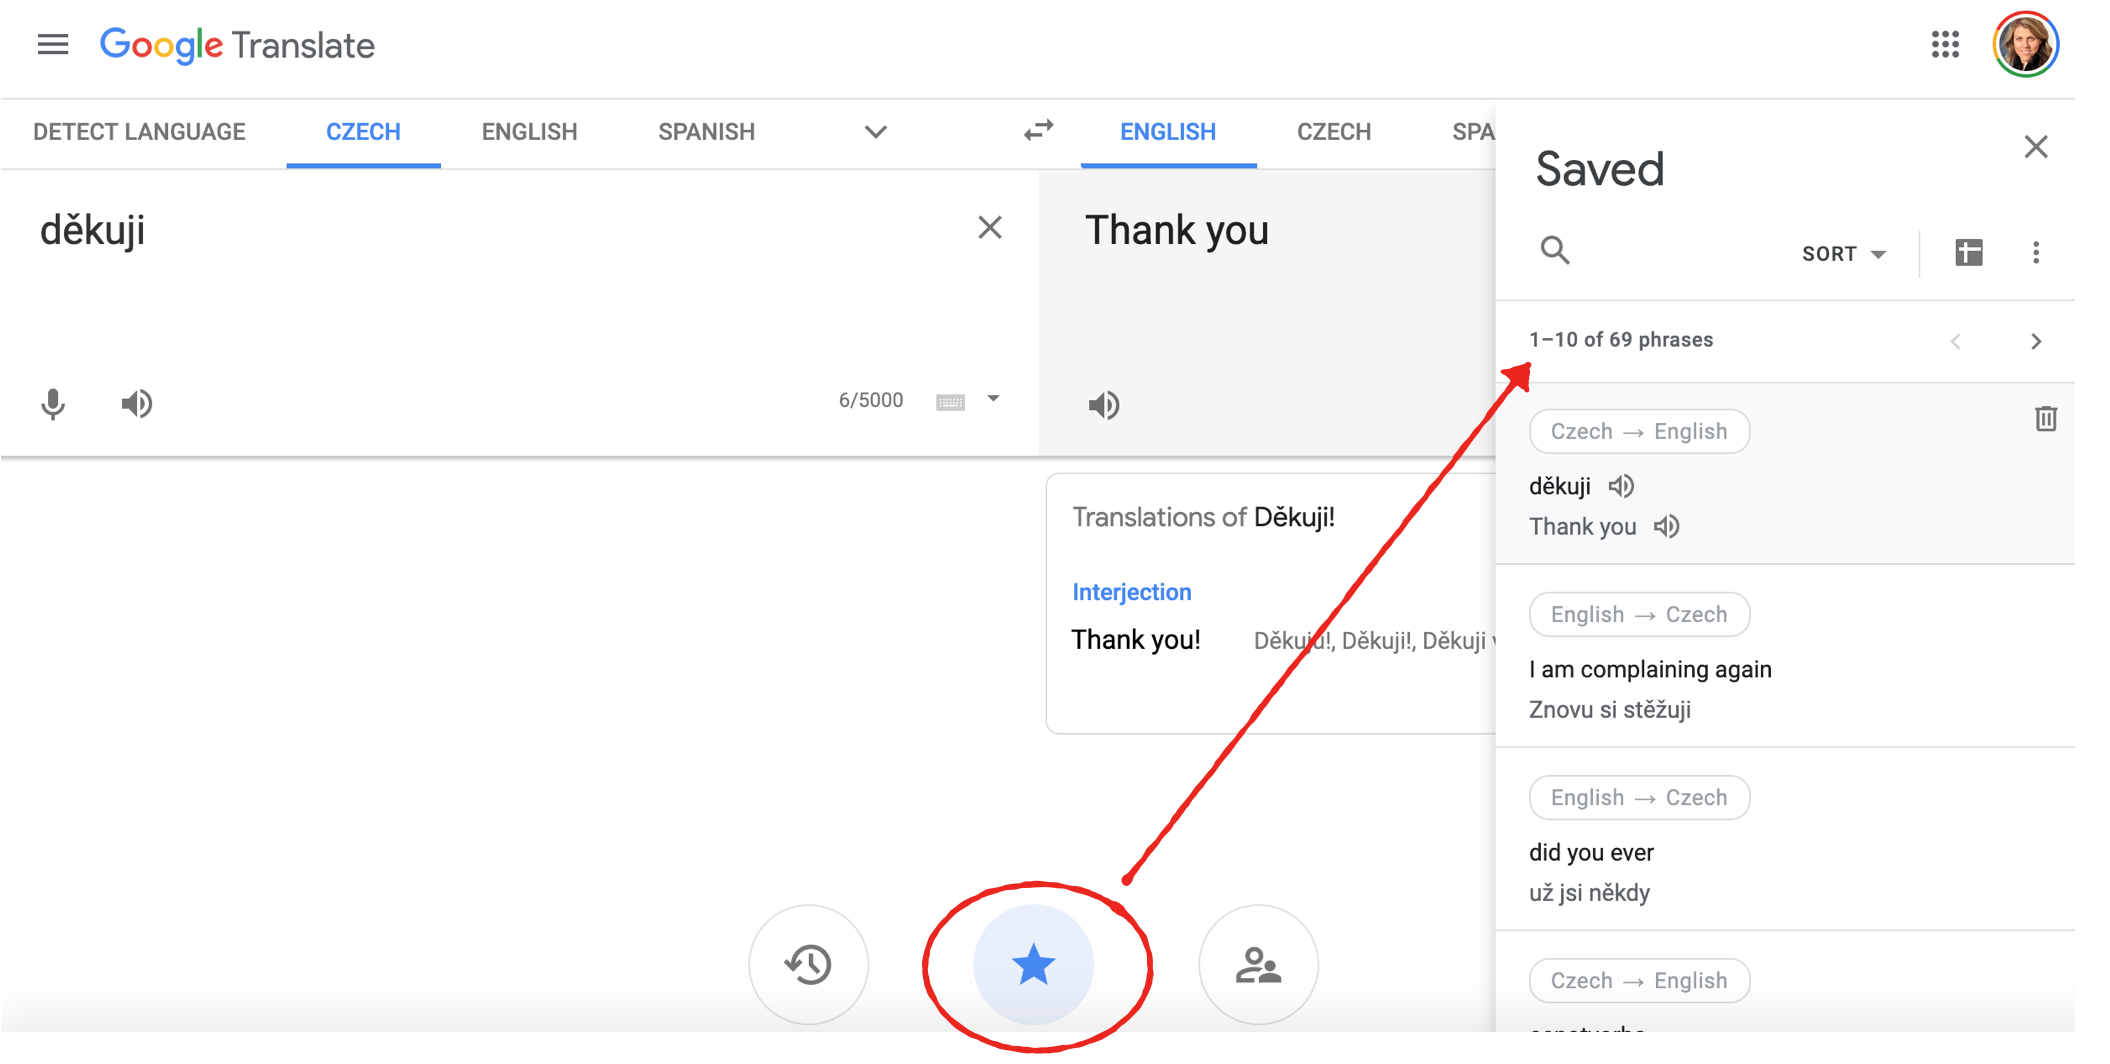The height and width of the screenshot is (1064, 2110).
Task: Go to next page of saved phrases
Action: click(x=2036, y=341)
